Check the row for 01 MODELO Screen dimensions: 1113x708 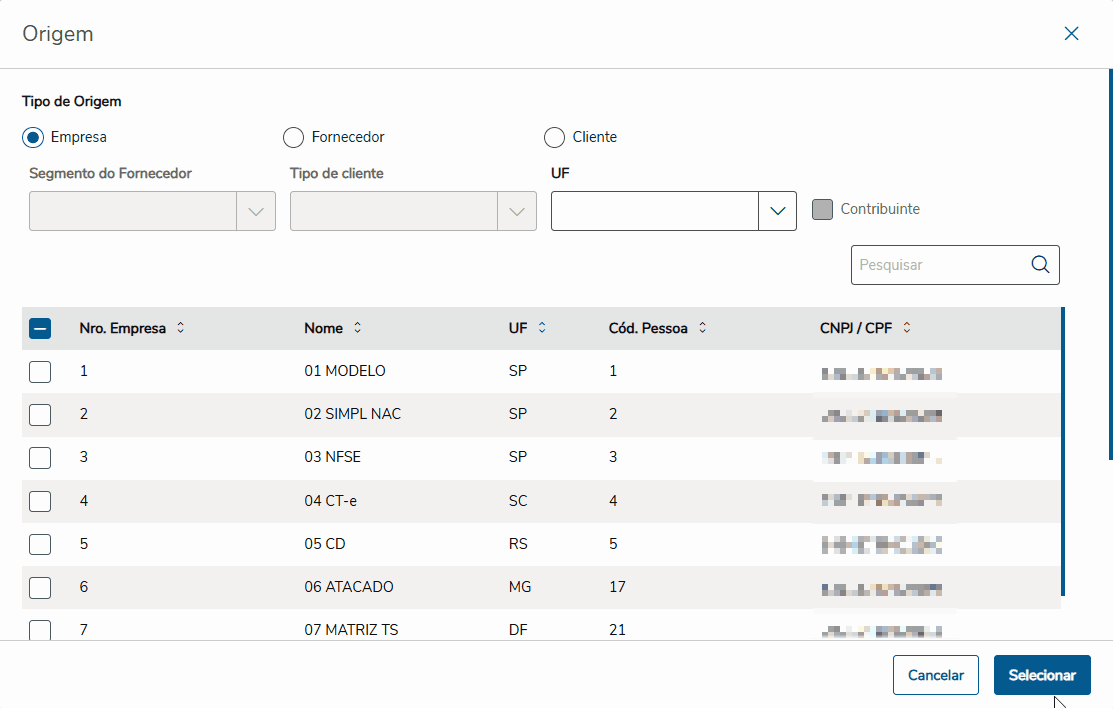tap(40, 372)
